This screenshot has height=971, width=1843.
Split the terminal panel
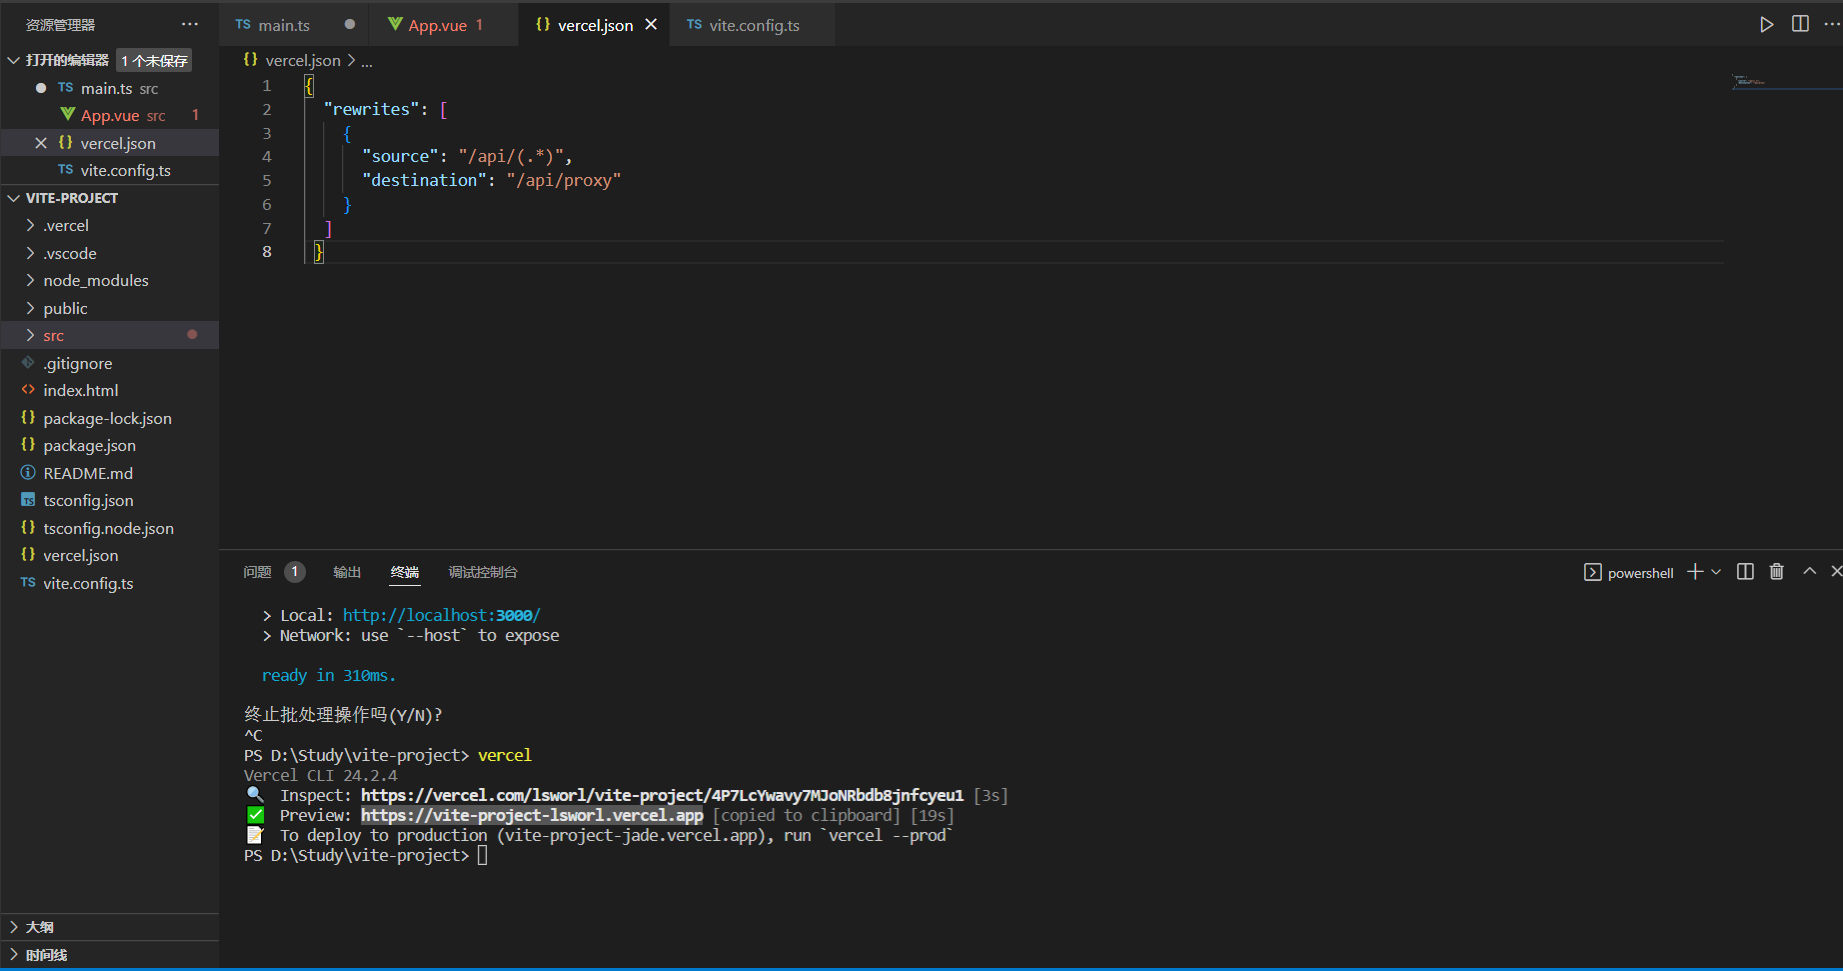coord(1745,572)
